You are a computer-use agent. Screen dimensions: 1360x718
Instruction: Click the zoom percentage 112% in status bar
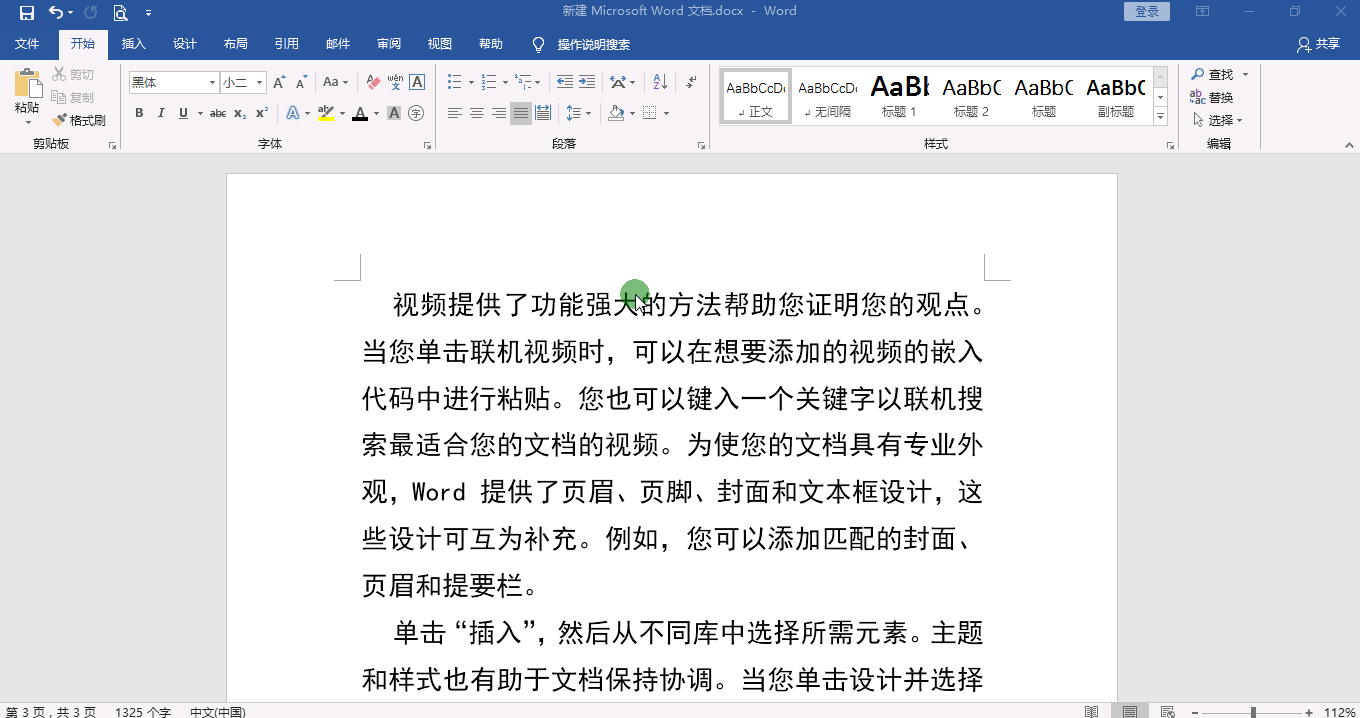pyautogui.click(x=1339, y=712)
